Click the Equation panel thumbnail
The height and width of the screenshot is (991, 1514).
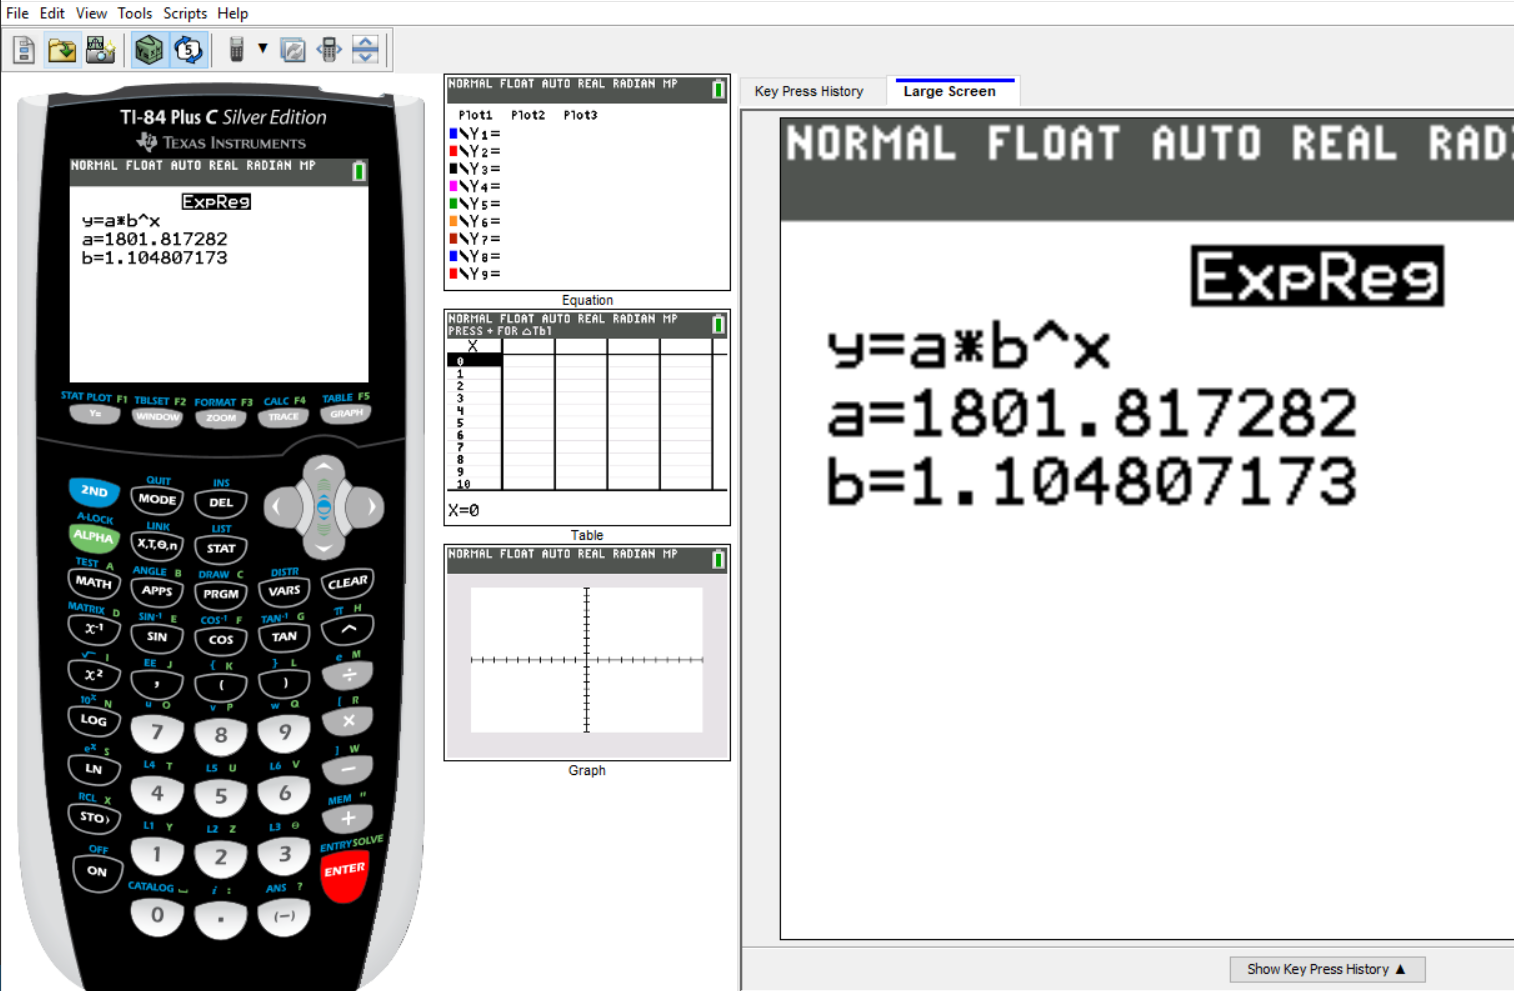tap(587, 183)
